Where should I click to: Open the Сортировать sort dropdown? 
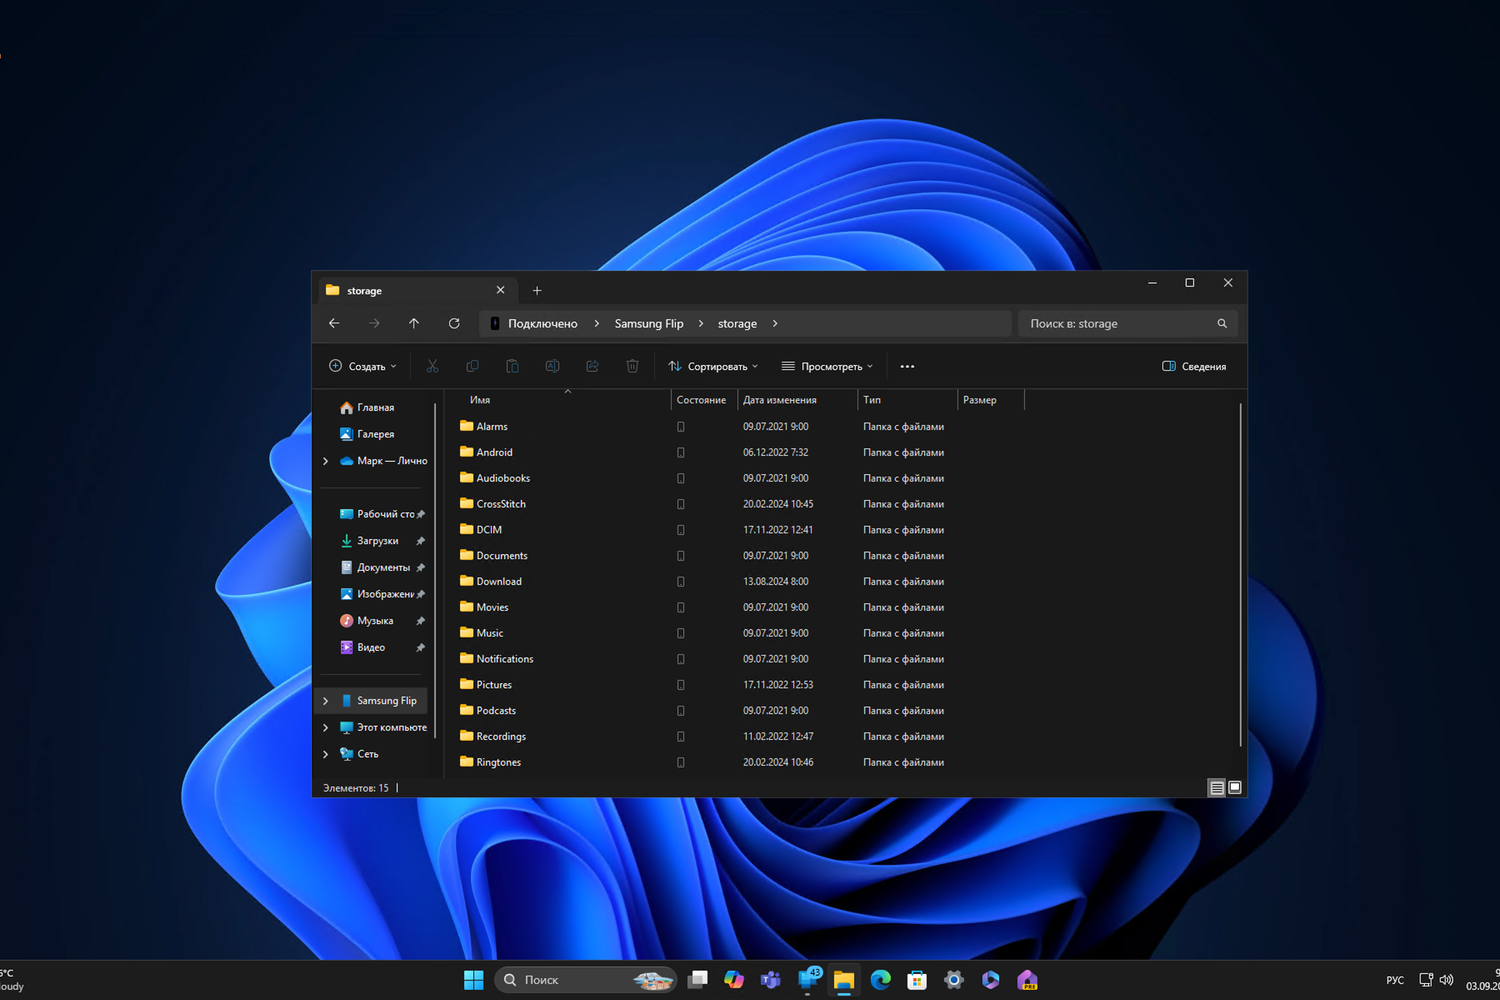pos(713,366)
